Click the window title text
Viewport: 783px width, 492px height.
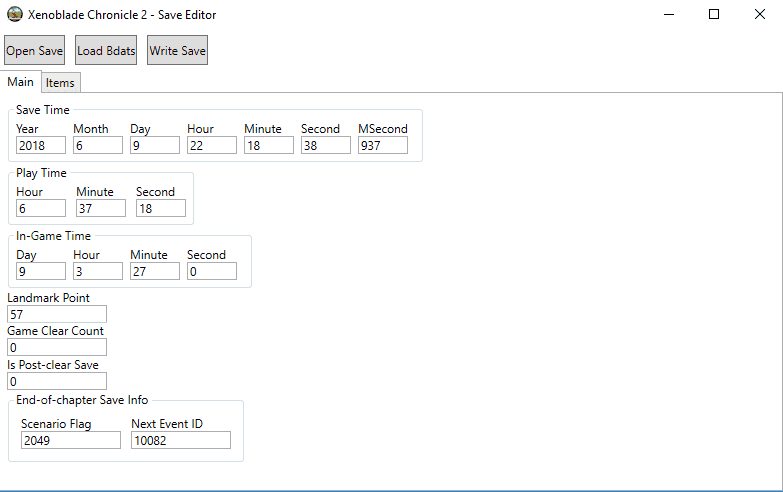coord(122,15)
